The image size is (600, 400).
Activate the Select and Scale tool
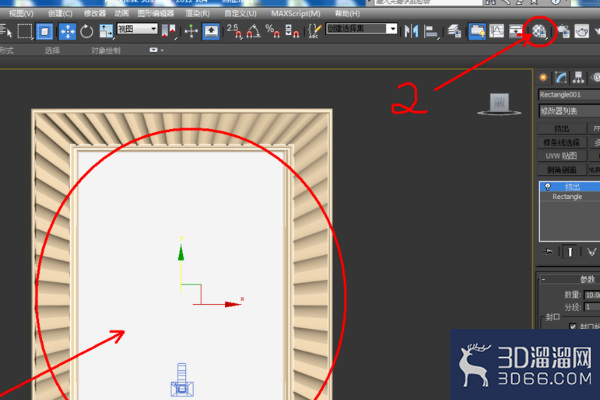(x=106, y=31)
